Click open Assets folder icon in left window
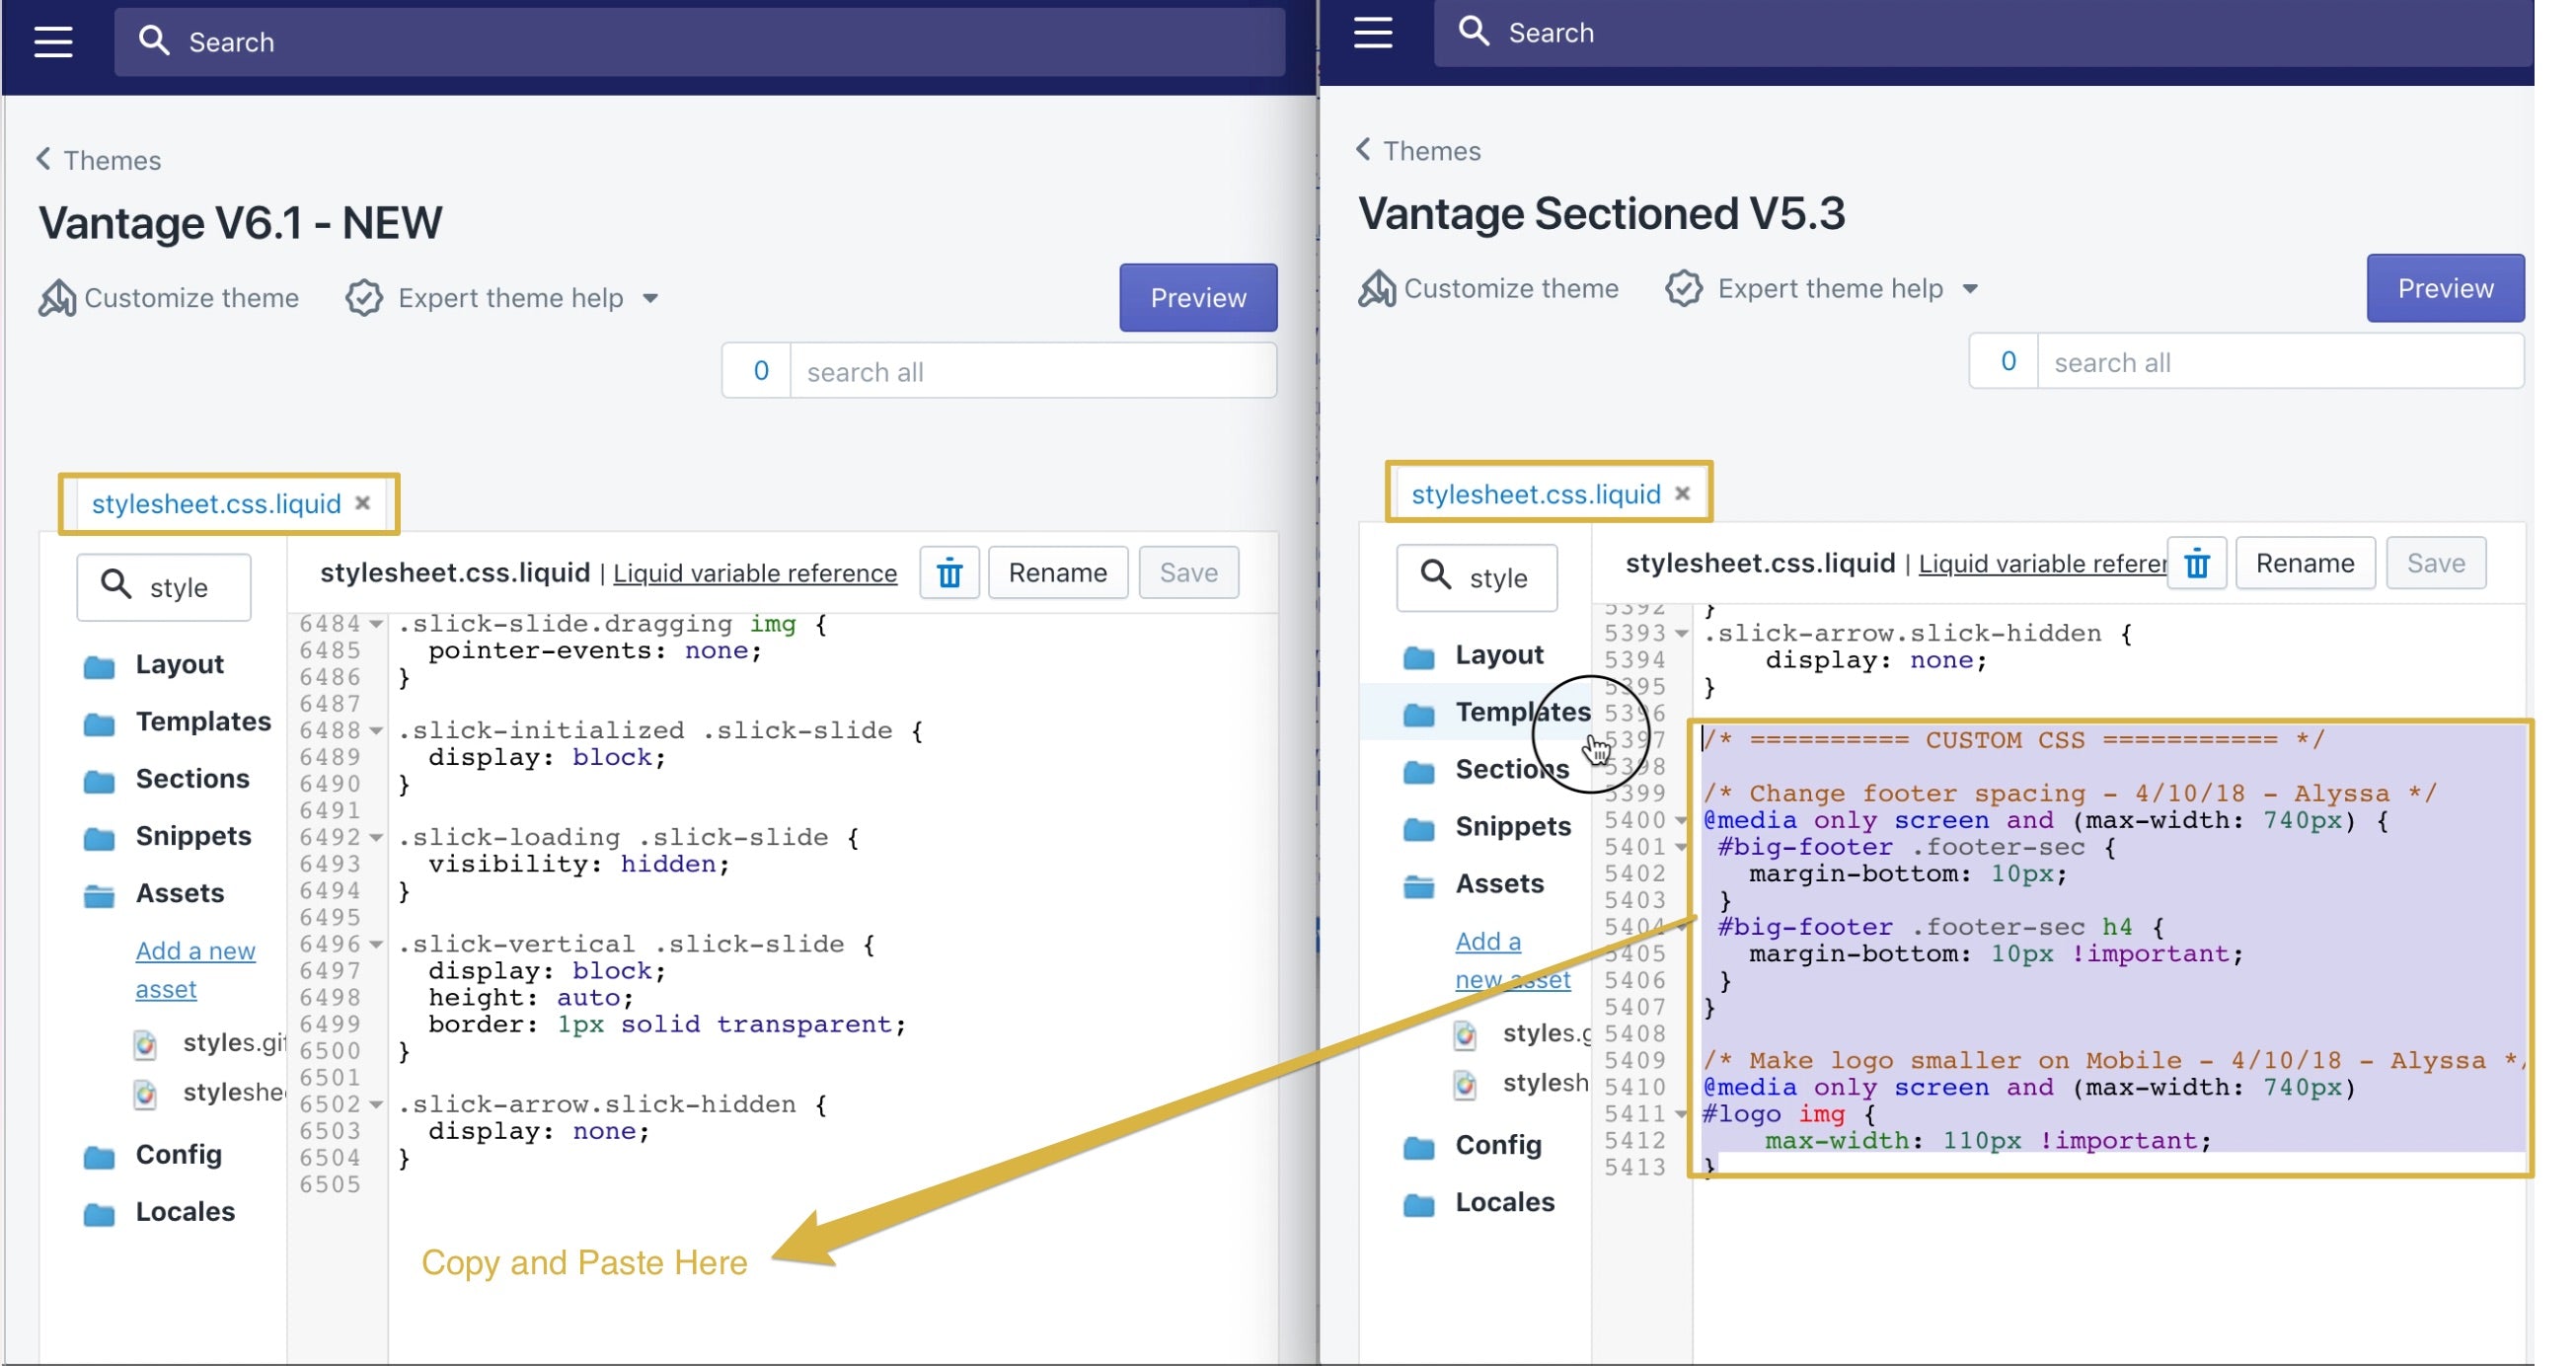The height and width of the screenshot is (1366, 2576). point(98,895)
